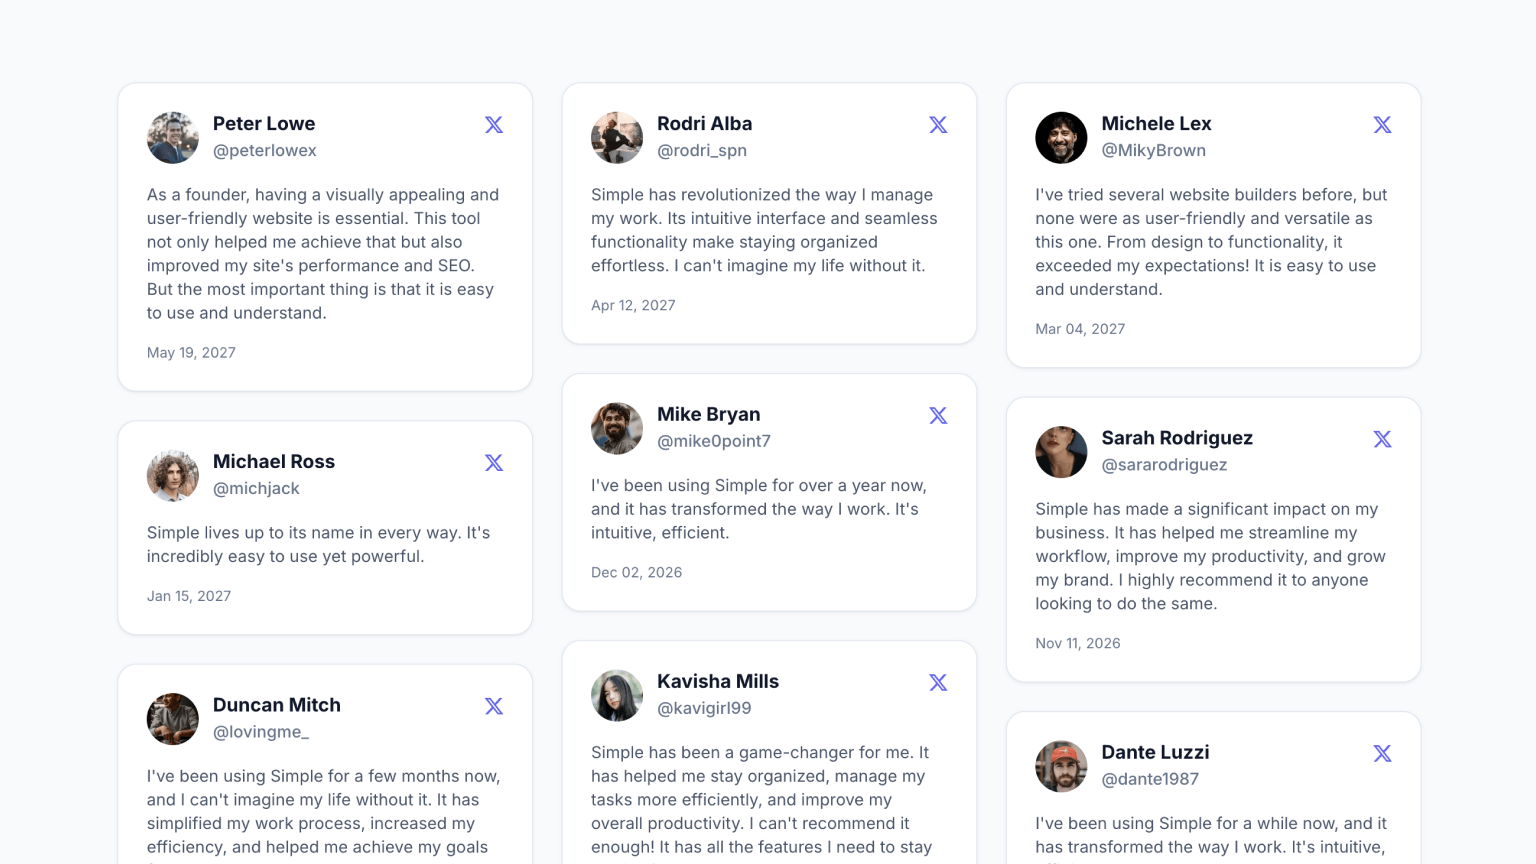Select the X icon beside Michael Ross
The height and width of the screenshot is (864, 1536).
pyautogui.click(x=494, y=463)
